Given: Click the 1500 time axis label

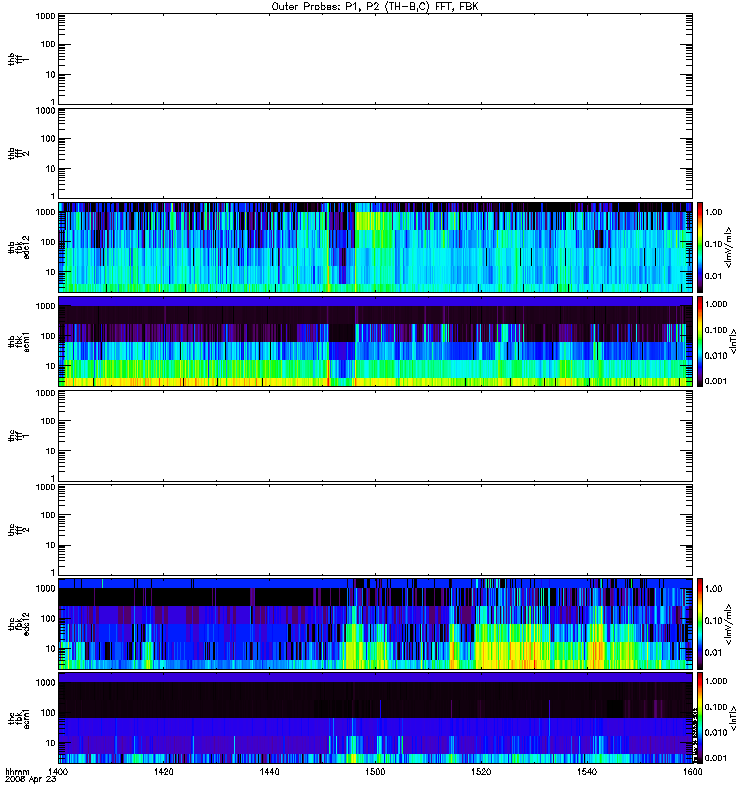Looking at the screenshot, I should tap(375, 771).
